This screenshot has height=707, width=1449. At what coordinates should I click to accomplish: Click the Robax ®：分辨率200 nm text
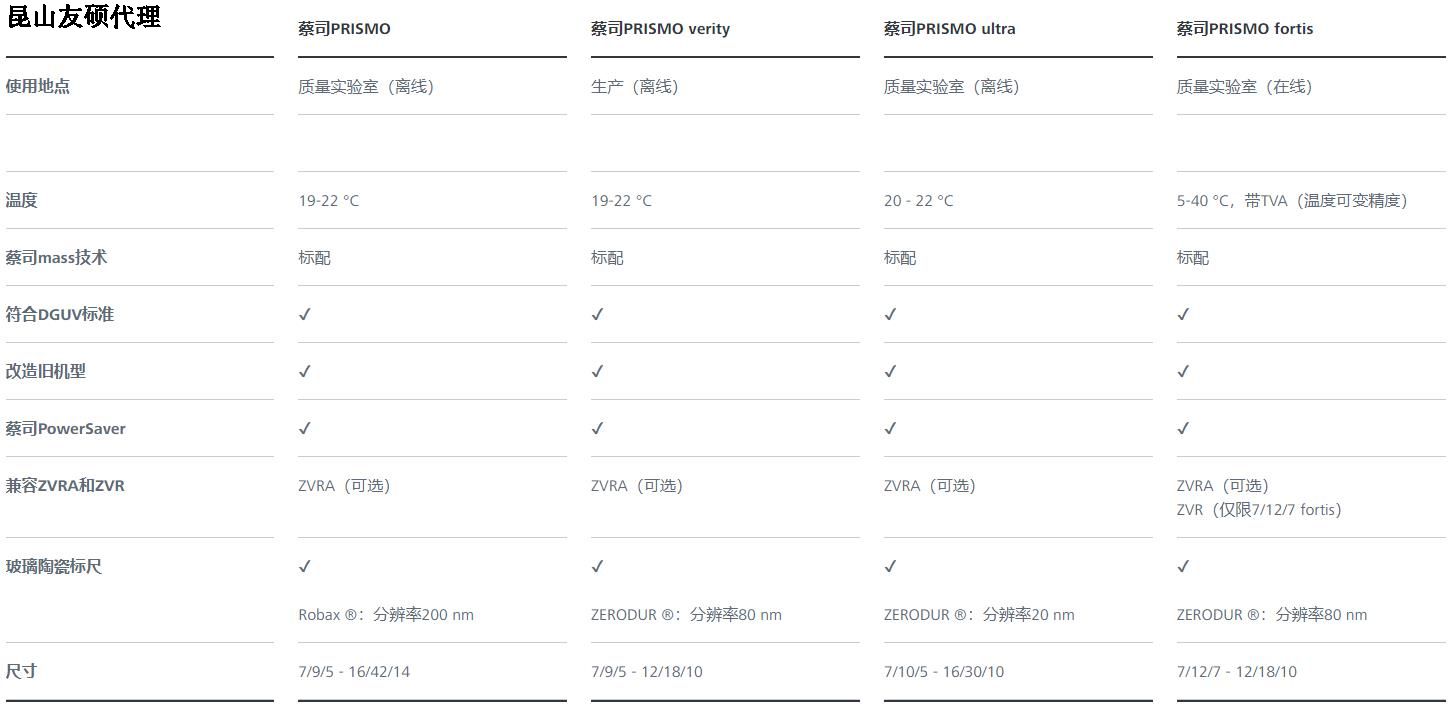[386, 615]
